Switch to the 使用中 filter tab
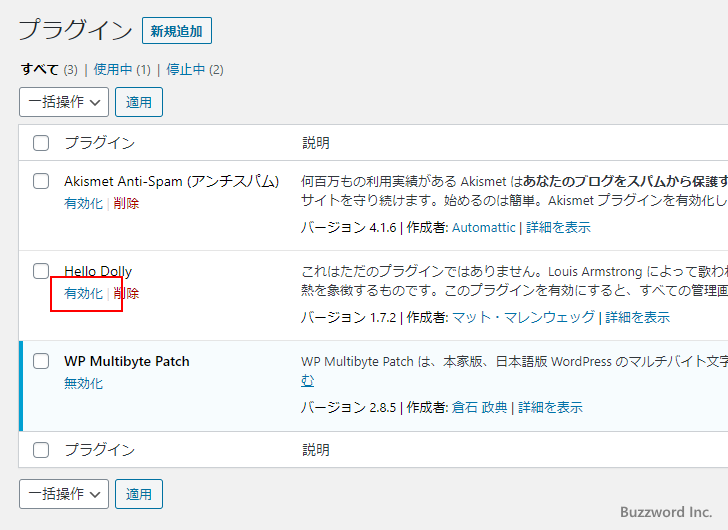728x530 pixels. [113, 70]
